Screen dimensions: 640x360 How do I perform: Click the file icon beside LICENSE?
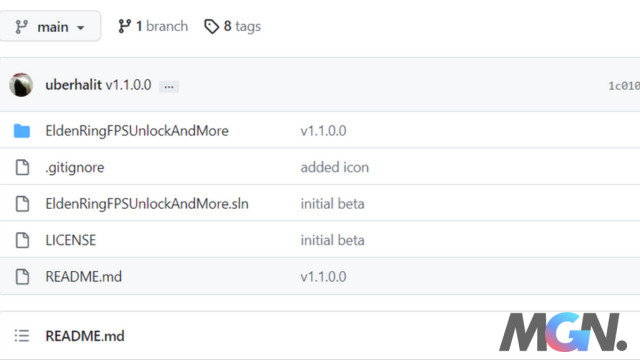[22, 240]
